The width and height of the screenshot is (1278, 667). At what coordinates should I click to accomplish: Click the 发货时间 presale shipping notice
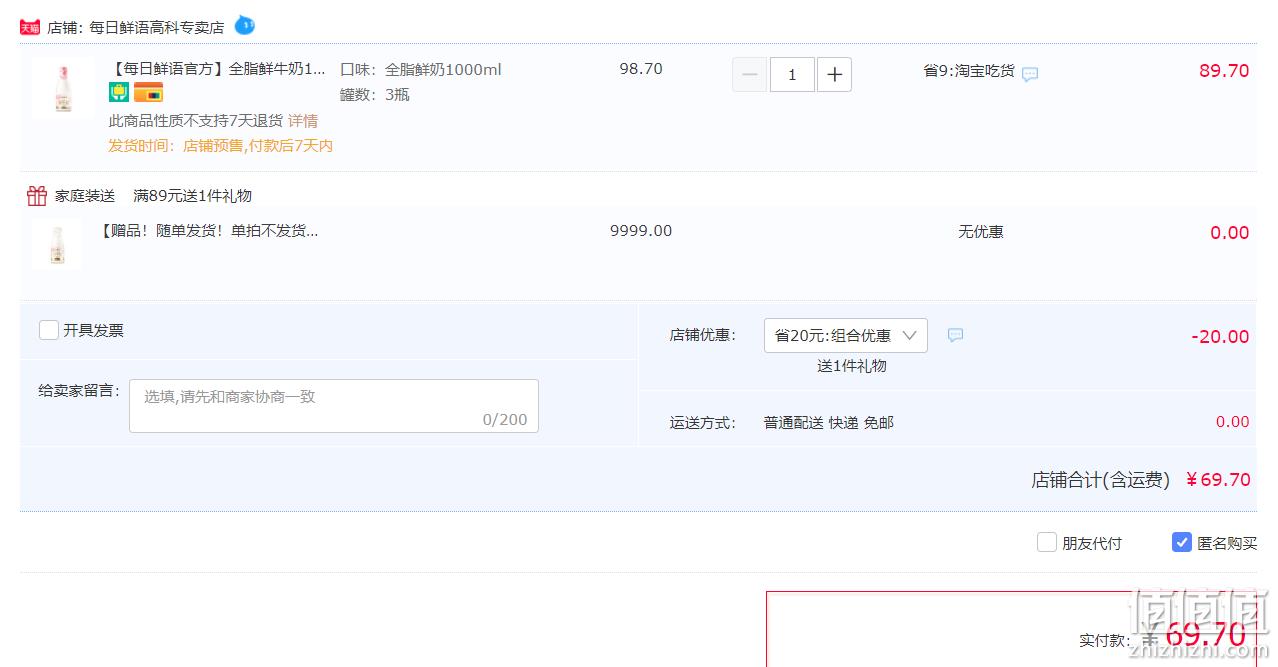[x=221, y=146]
